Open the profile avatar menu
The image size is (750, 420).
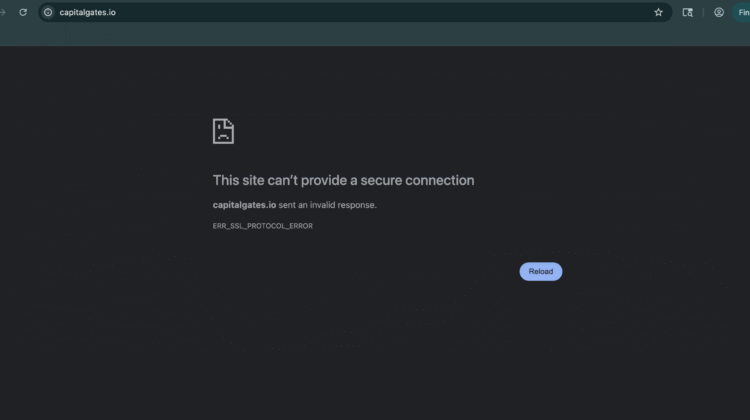(x=719, y=12)
